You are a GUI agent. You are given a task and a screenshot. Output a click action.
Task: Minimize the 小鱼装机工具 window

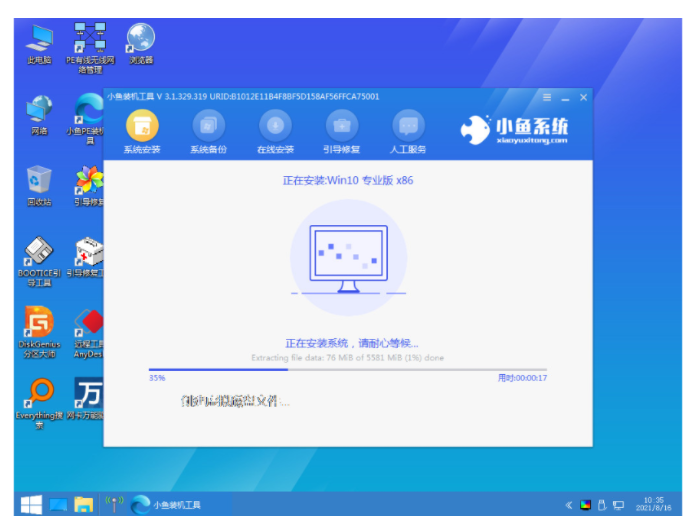point(565,97)
